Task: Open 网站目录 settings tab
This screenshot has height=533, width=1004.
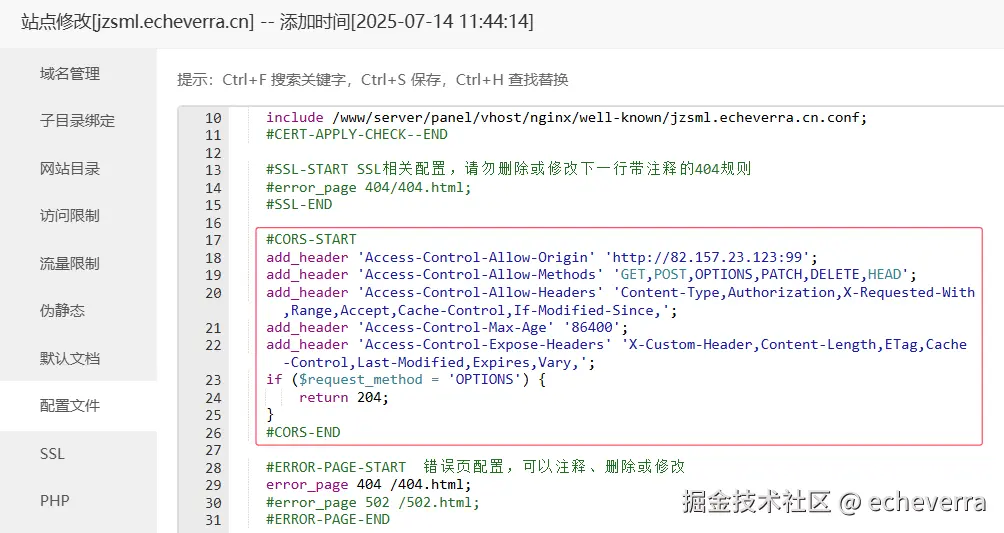Action: click(x=70, y=168)
